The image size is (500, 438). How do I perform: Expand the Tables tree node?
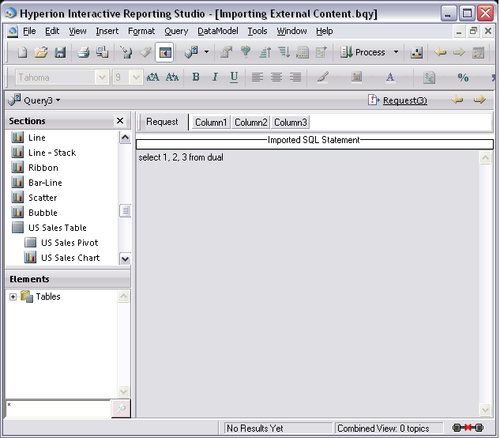[x=13, y=297]
